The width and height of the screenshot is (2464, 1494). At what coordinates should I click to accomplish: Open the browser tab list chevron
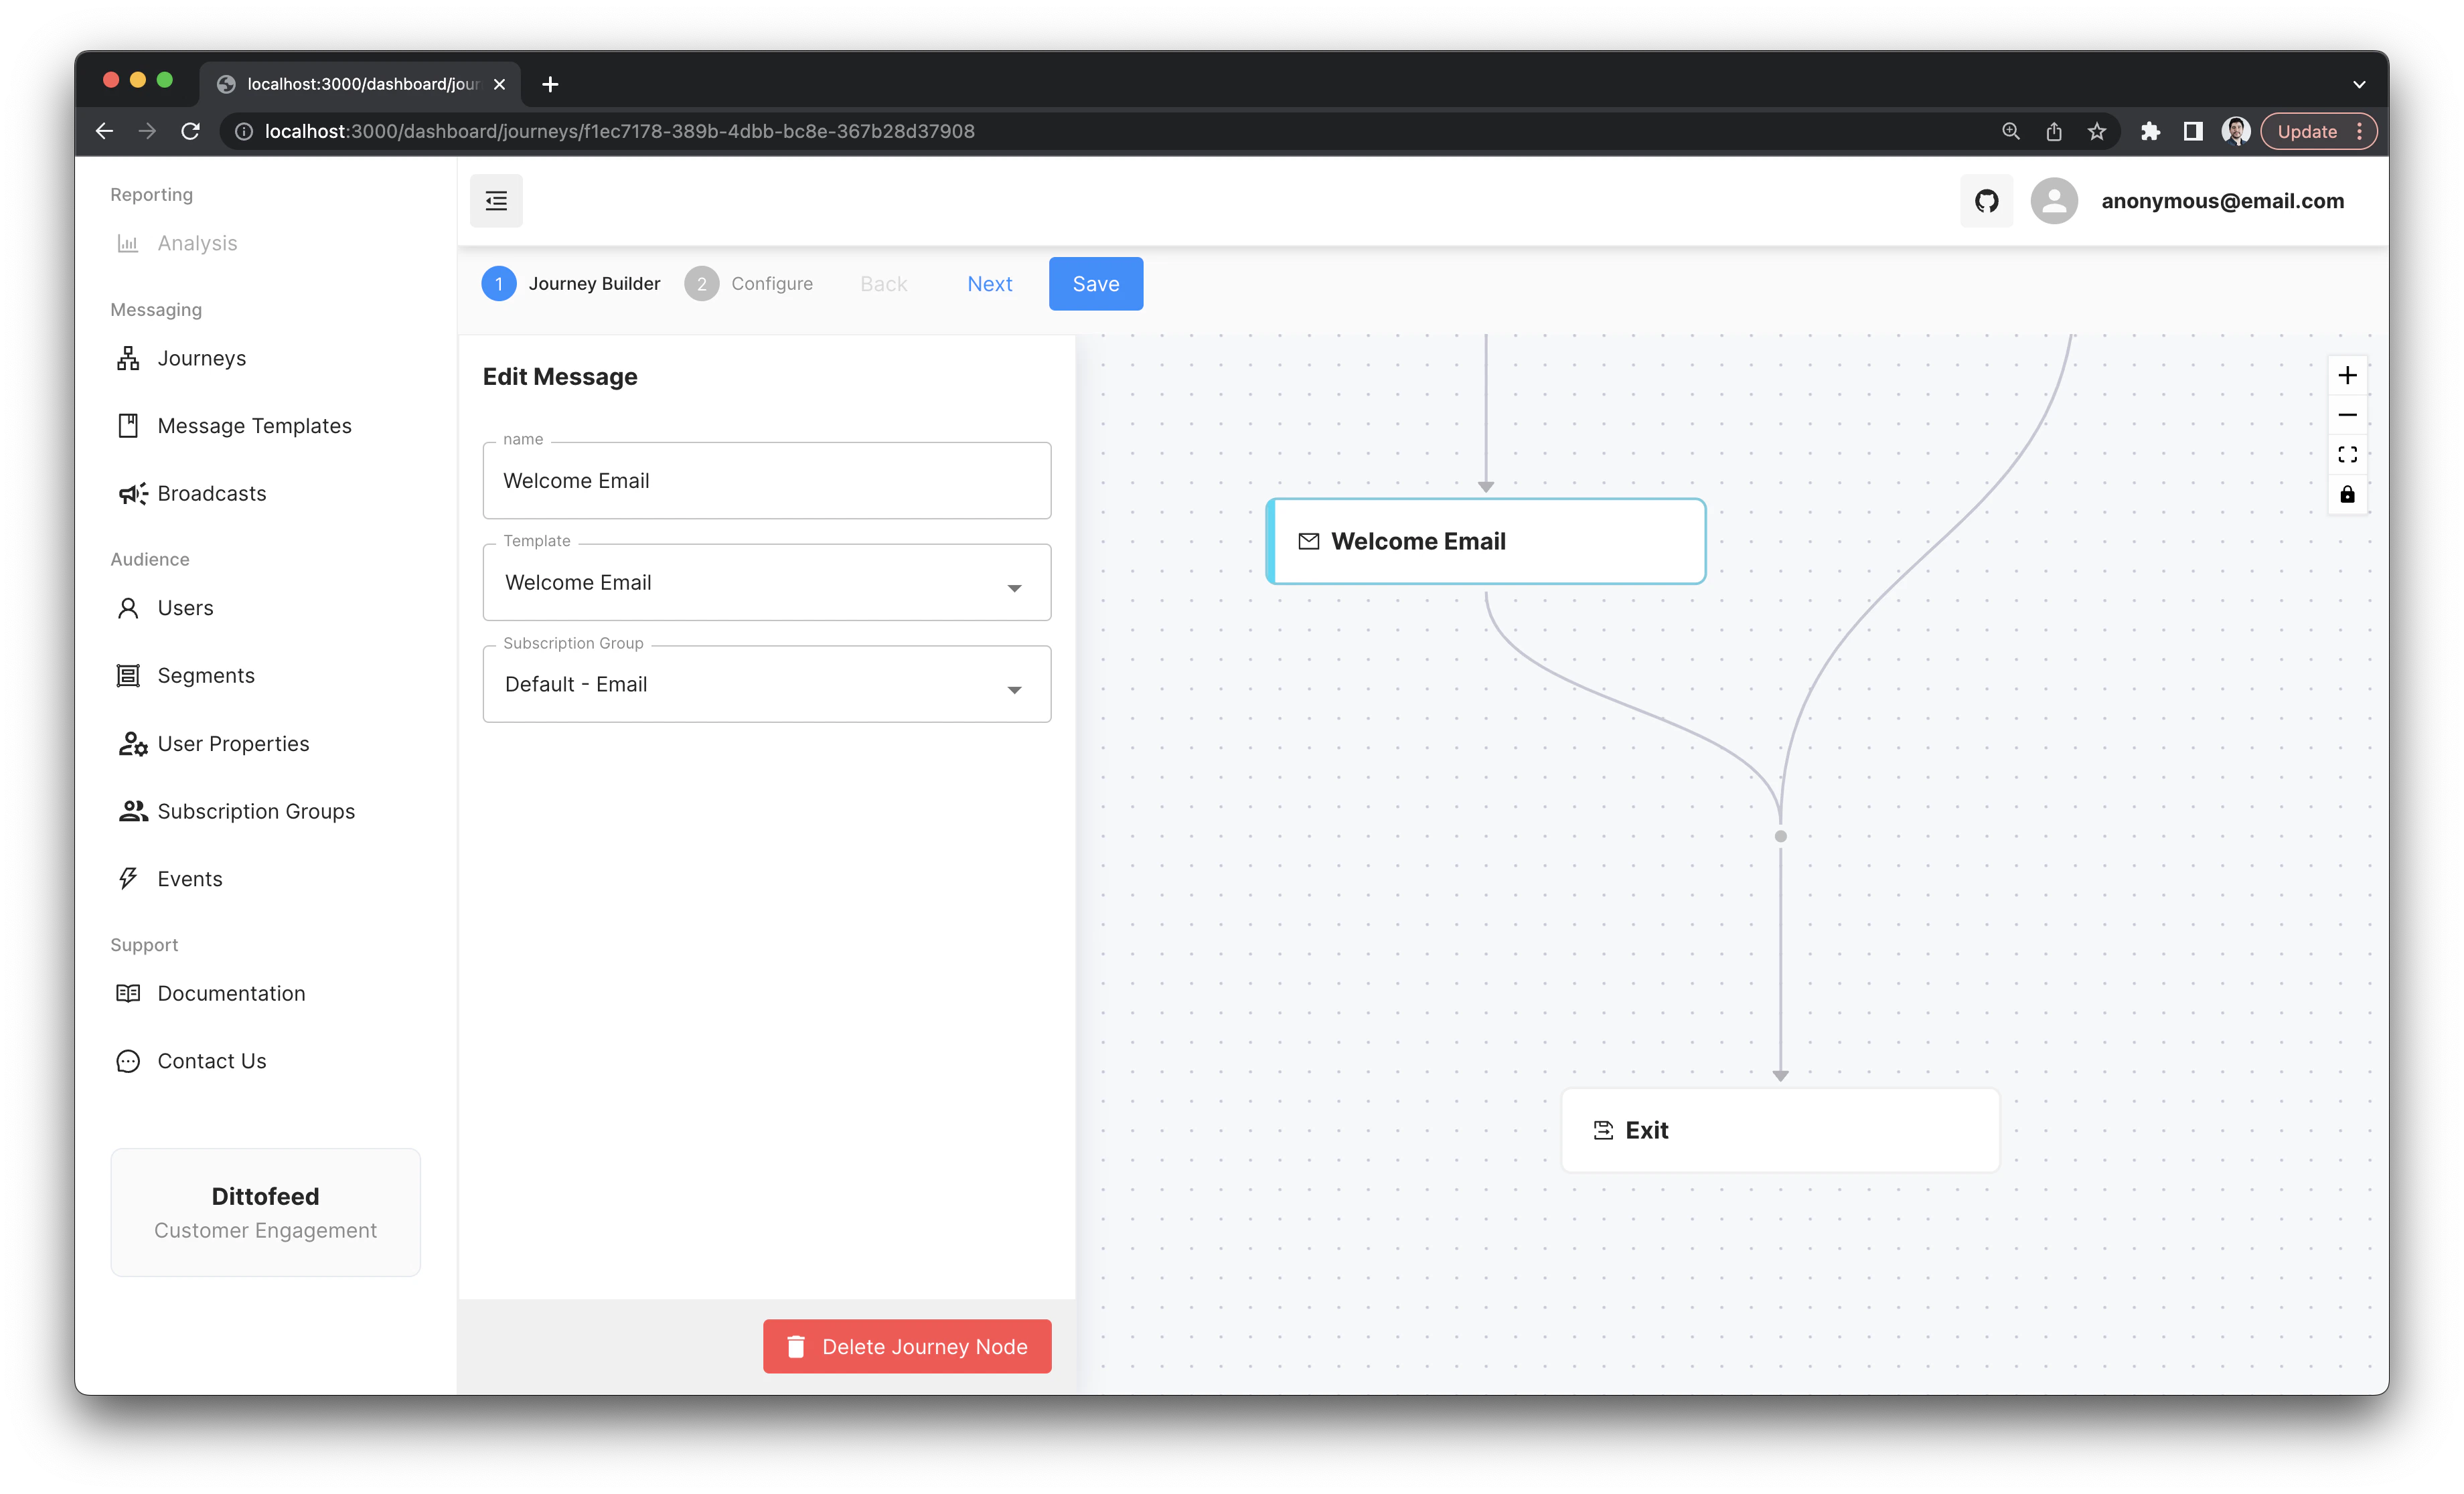pyautogui.click(x=2358, y=84)
